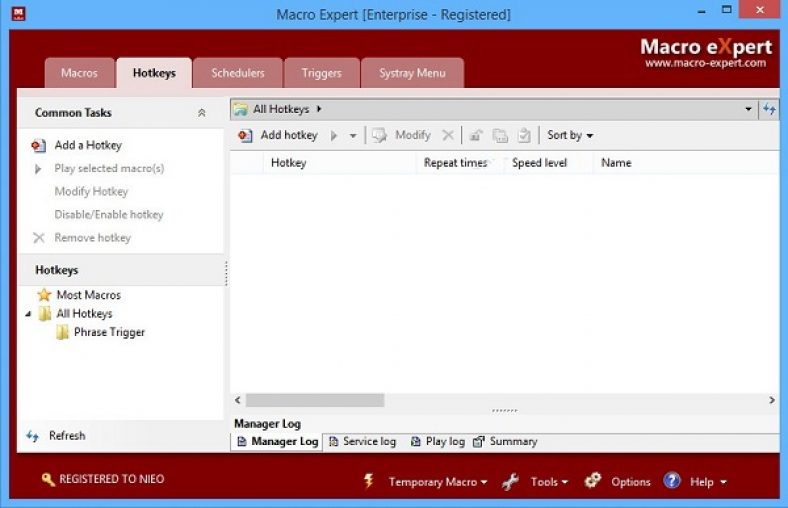The width and height of the screenshot is (788, 508).
Task: Click the REGISTERED TO NIEO key icon
Action: pos(48,480)
